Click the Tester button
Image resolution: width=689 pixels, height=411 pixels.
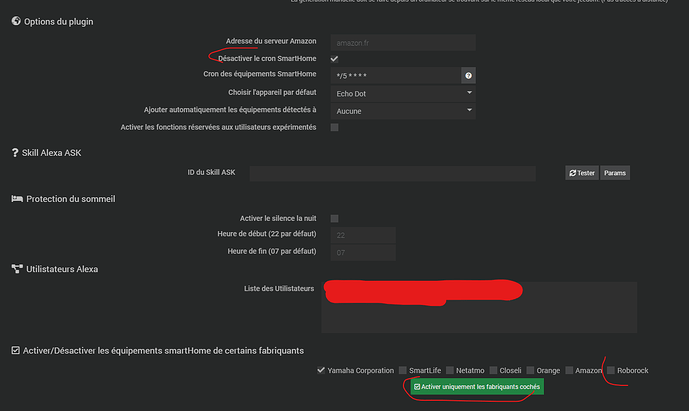tap(582, 173)
